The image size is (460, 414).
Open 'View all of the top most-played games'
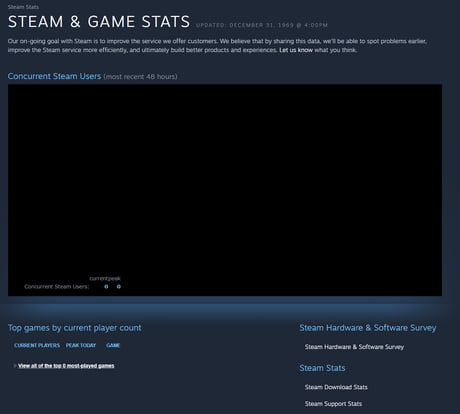pos(66,366)
